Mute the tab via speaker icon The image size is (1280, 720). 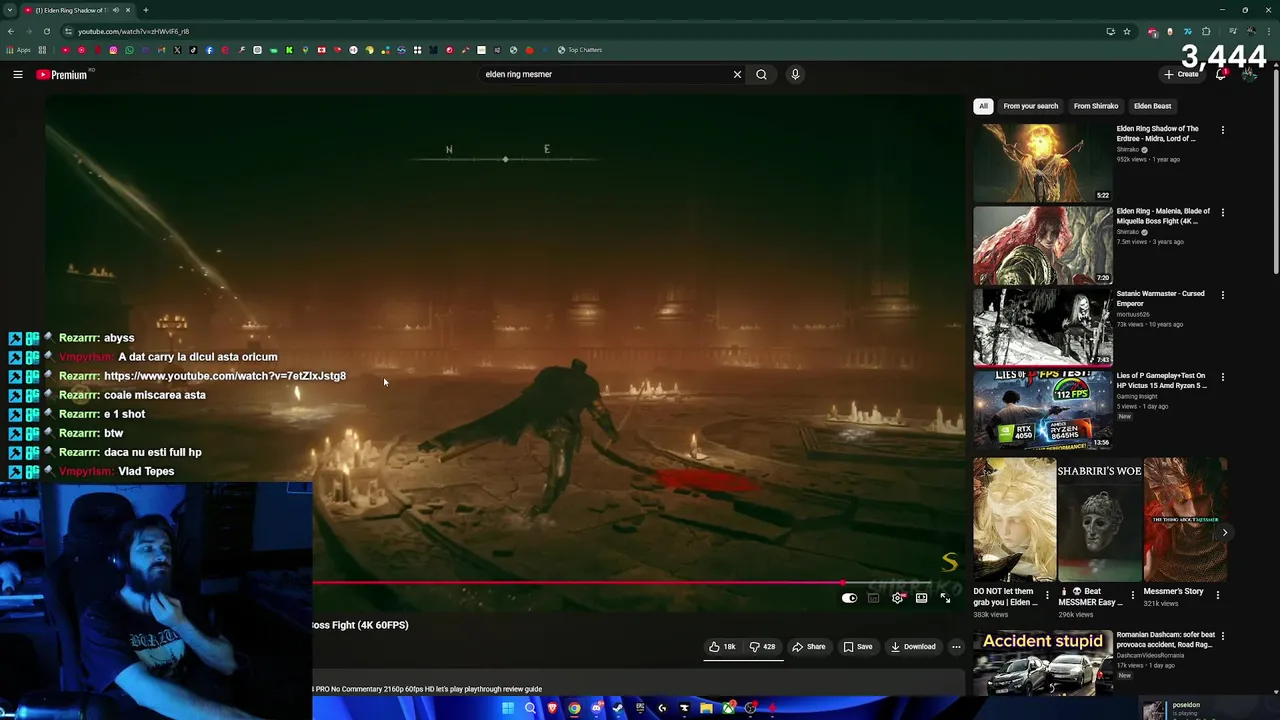click(116, 10)
